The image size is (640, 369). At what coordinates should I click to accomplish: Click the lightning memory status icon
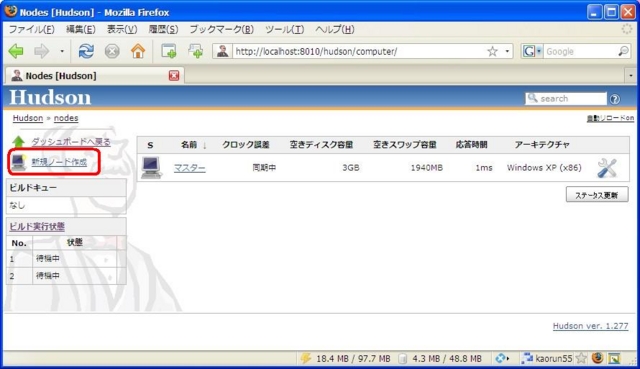tap(306, 358)
